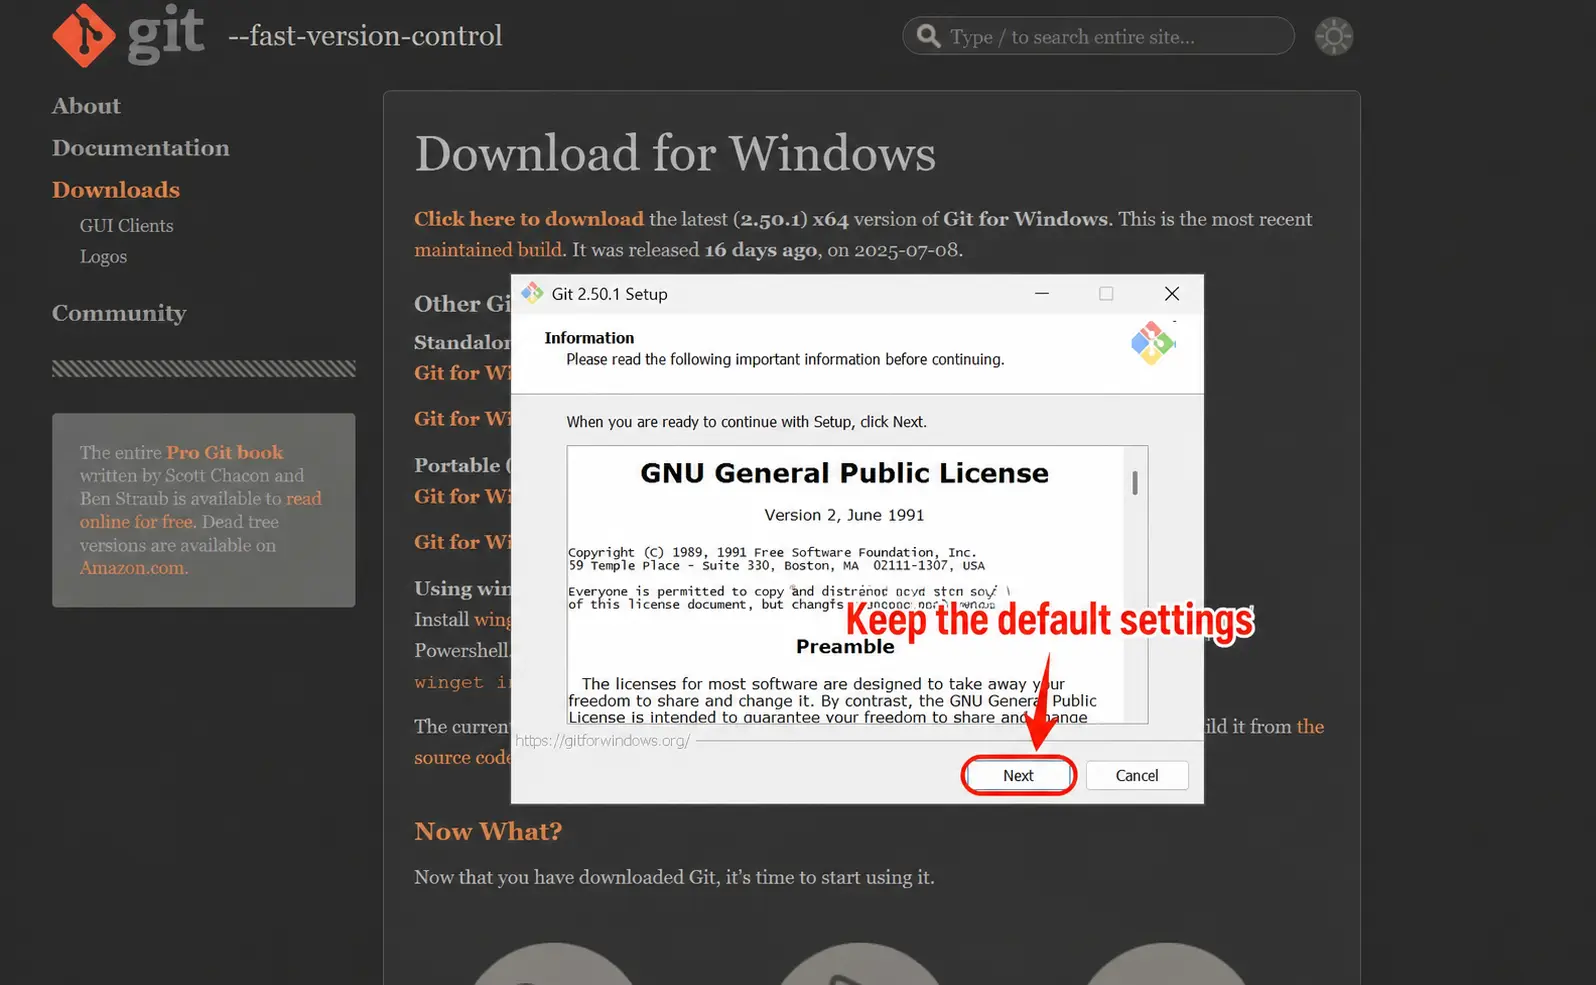This screenshot has height=985, width=1596.
Task: Open the About page in the sidebar
Action: point(86,106)
